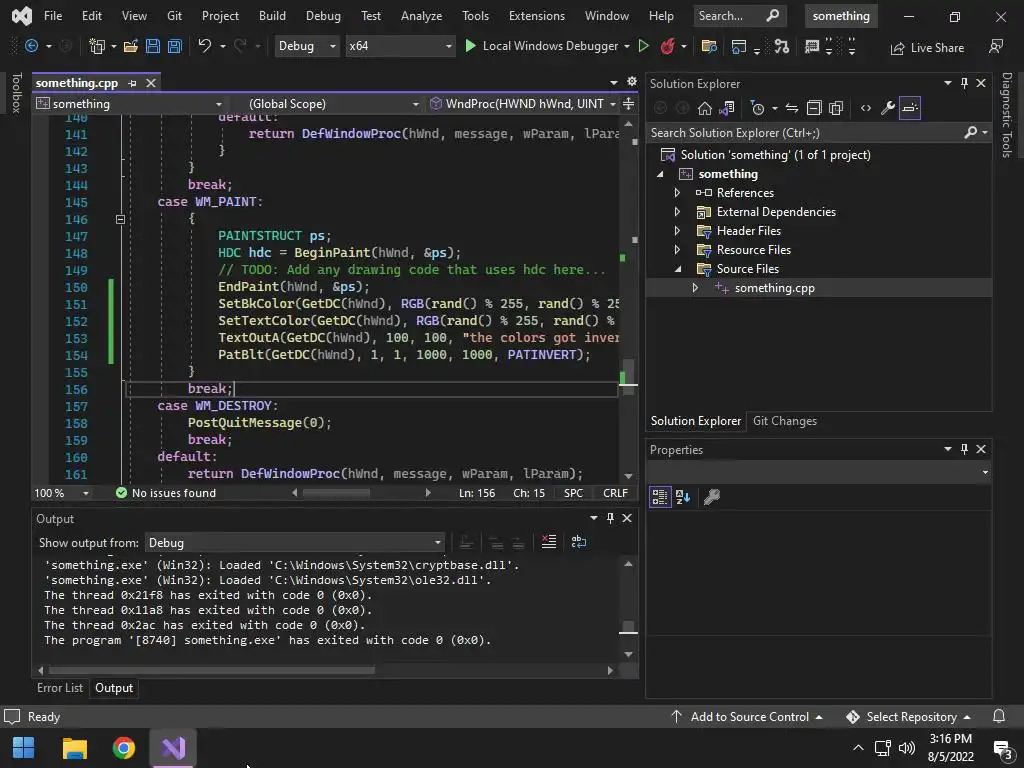The height and width of the screenshot is (768, 1024).
Task: Toggle auto-hide pin on Solution Explorer panel
Action: (964, 83)
